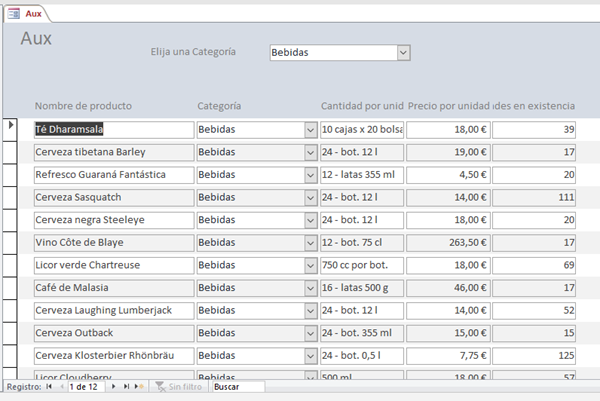Image resolution: width=600 pixels, height=401 pixels.
Task: Click stock value 125 for Klosterbier Rhönbräu
Action: [x=534, y=355]
